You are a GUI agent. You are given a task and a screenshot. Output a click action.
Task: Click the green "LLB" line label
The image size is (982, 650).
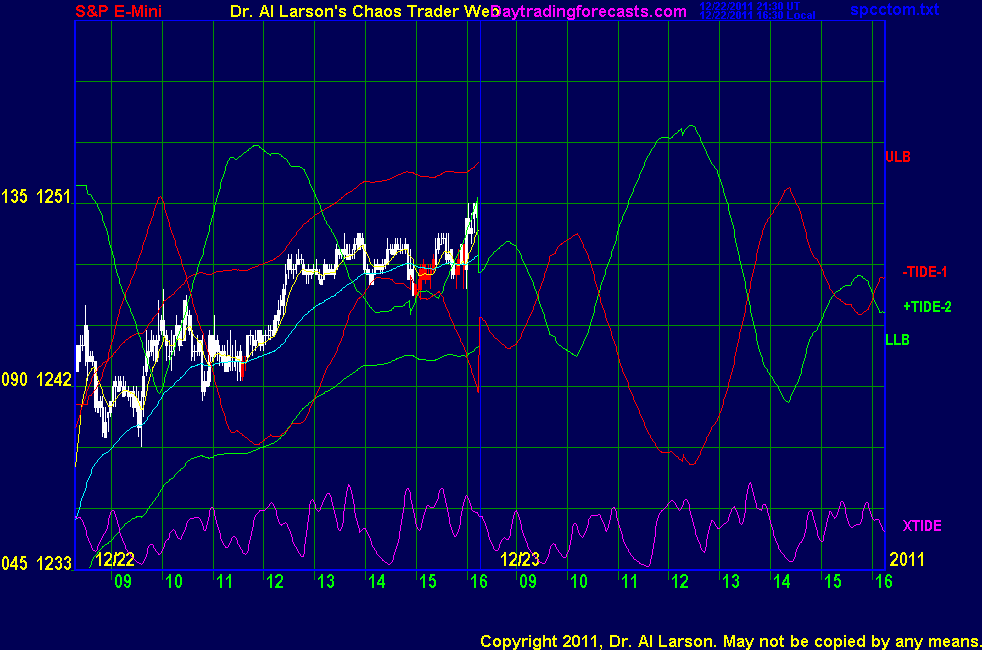click(897, 340)
